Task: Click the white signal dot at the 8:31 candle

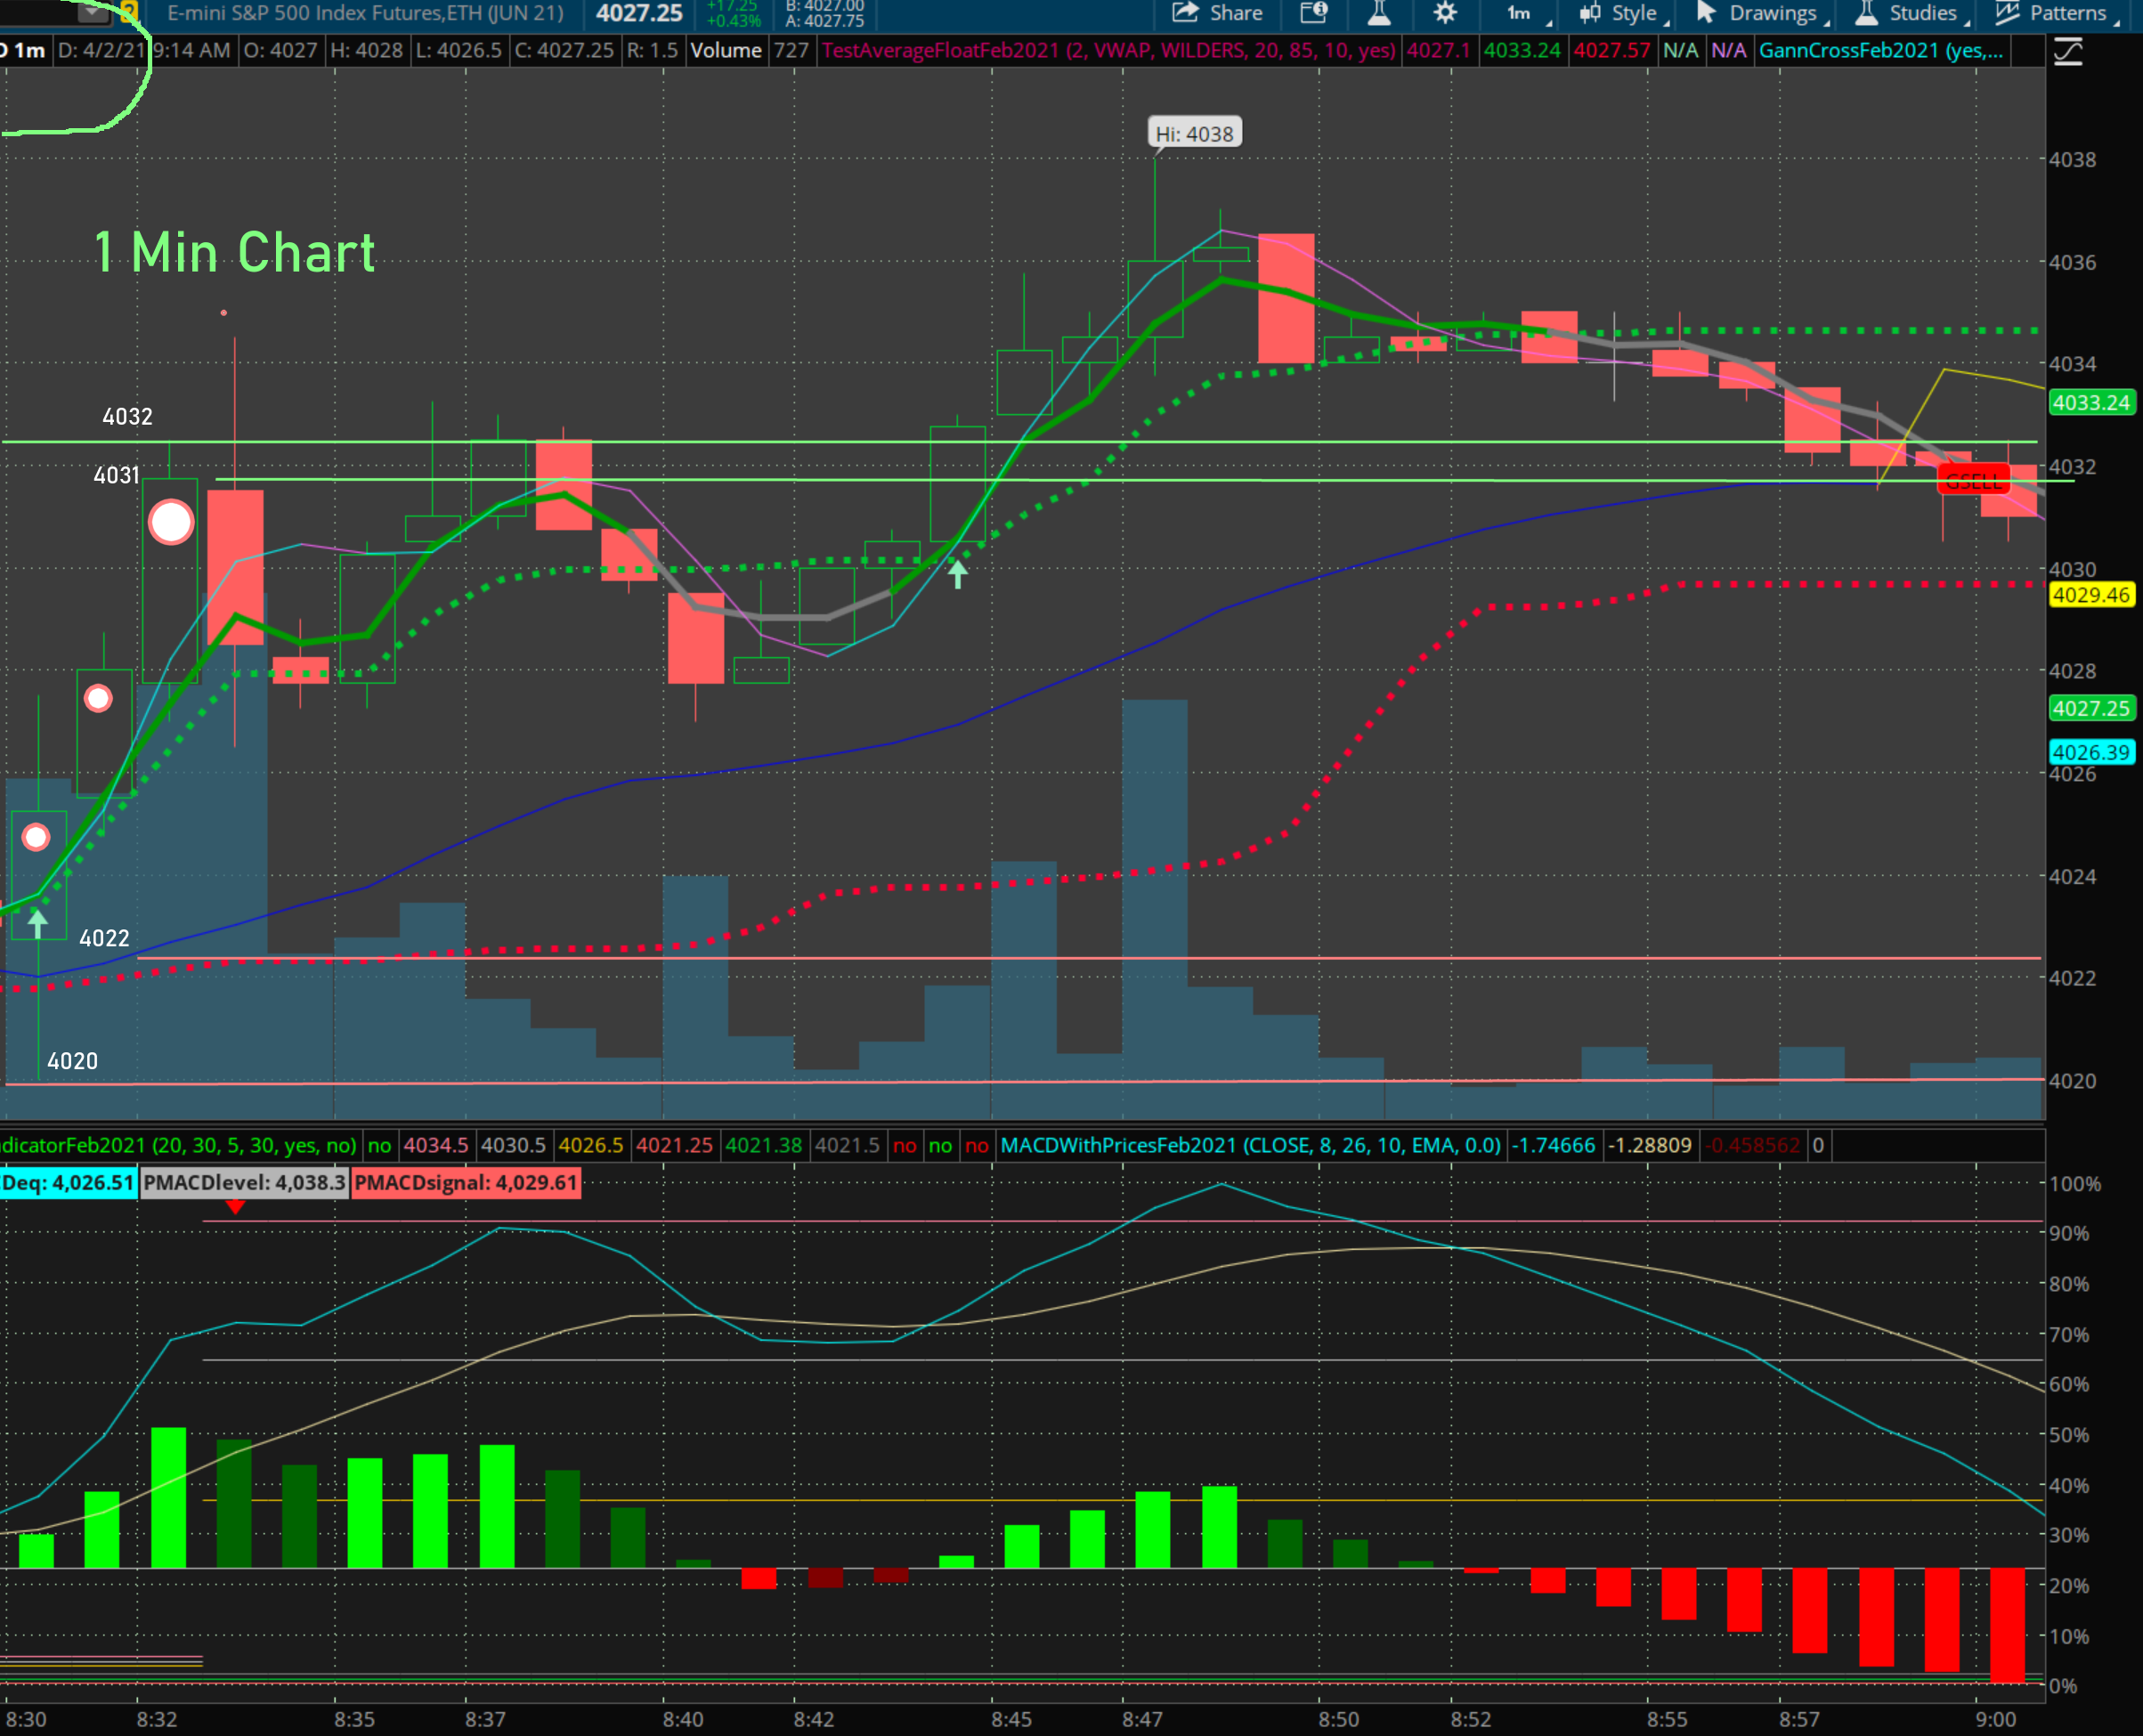Action: click(98, 698)
